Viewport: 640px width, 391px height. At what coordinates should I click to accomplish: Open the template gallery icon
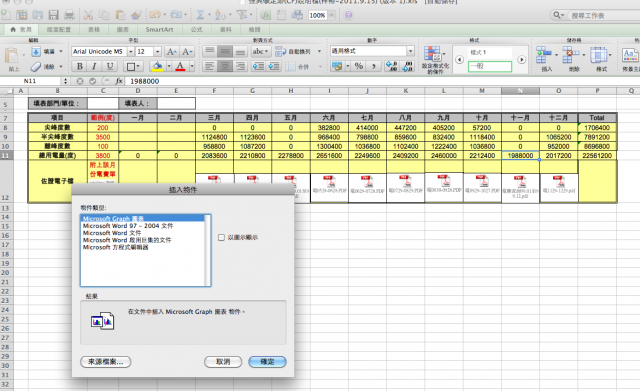pyautogui.click(x=22, y=15)
